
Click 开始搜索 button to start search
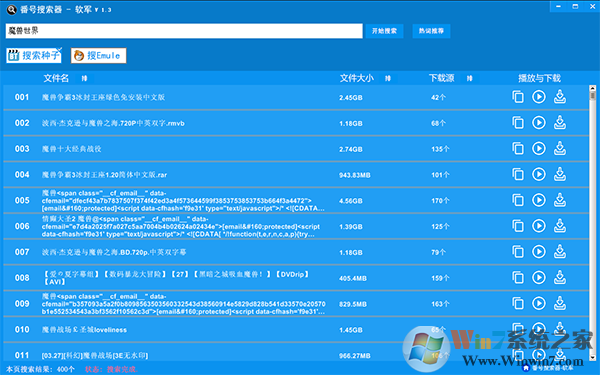click(384, 31)
